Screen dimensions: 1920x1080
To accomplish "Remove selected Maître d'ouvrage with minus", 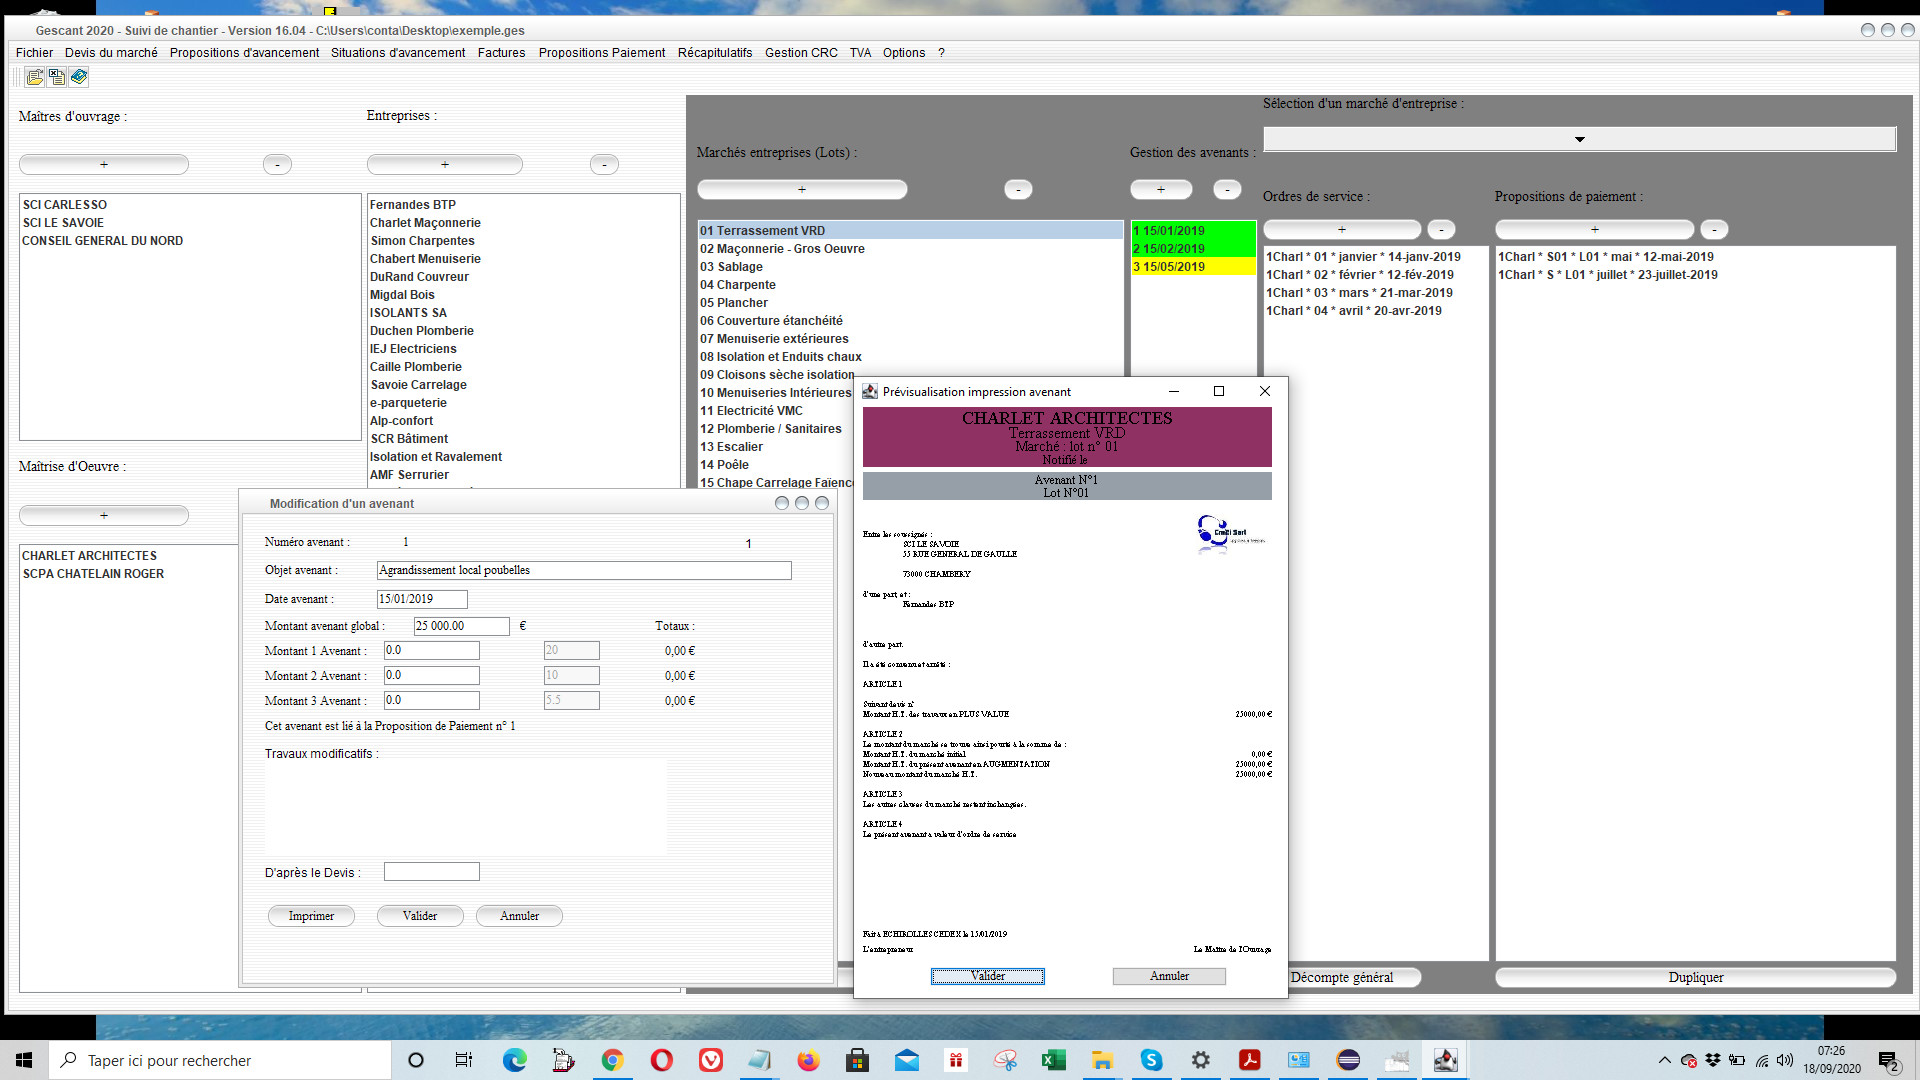I will pyautogui.click(x=277, y=164).
